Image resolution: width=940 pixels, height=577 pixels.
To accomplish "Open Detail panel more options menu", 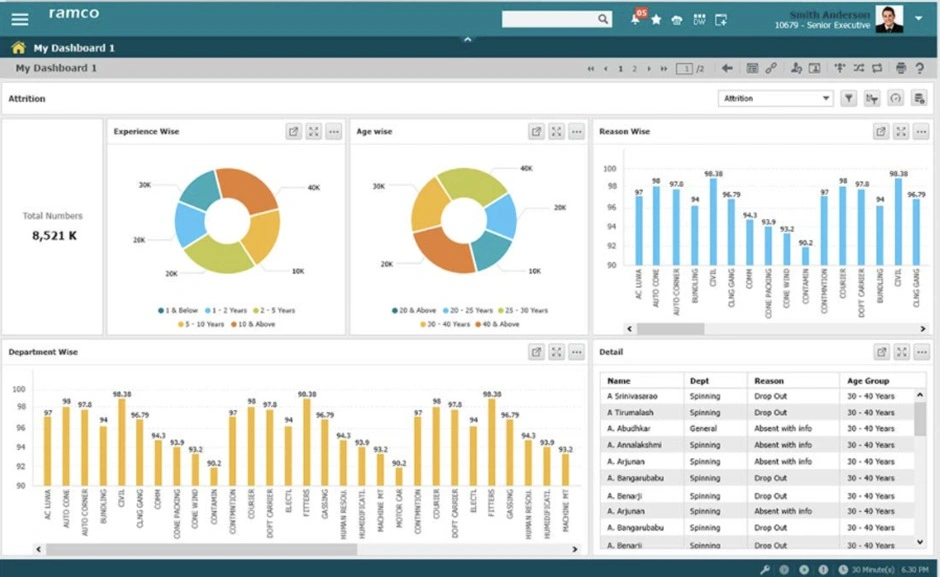I will coord(922,352).
